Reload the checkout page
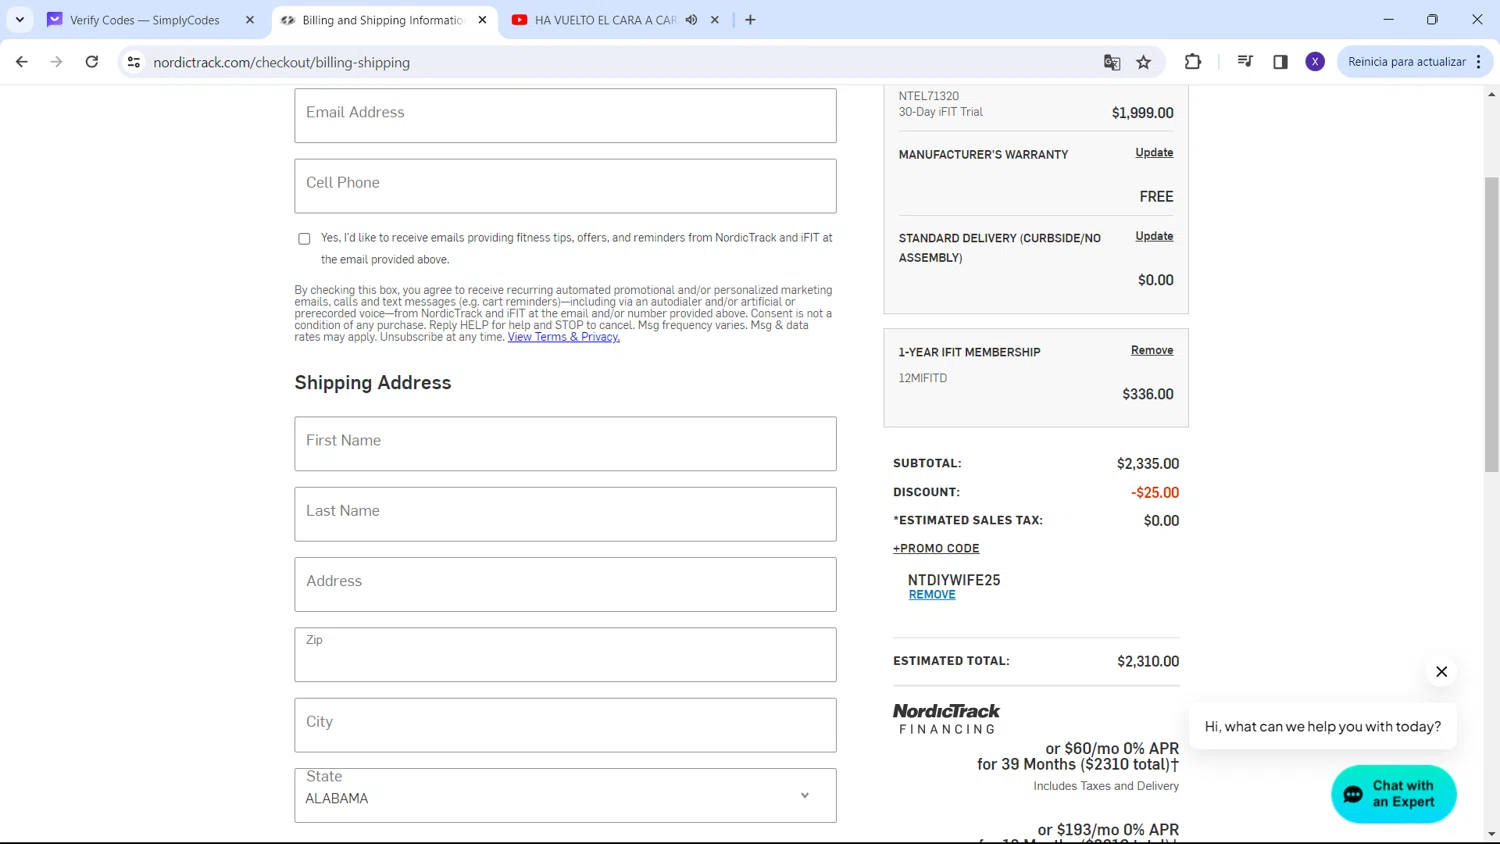The height and width of the screenshot is (844, 1500). [x=92, y=62]
